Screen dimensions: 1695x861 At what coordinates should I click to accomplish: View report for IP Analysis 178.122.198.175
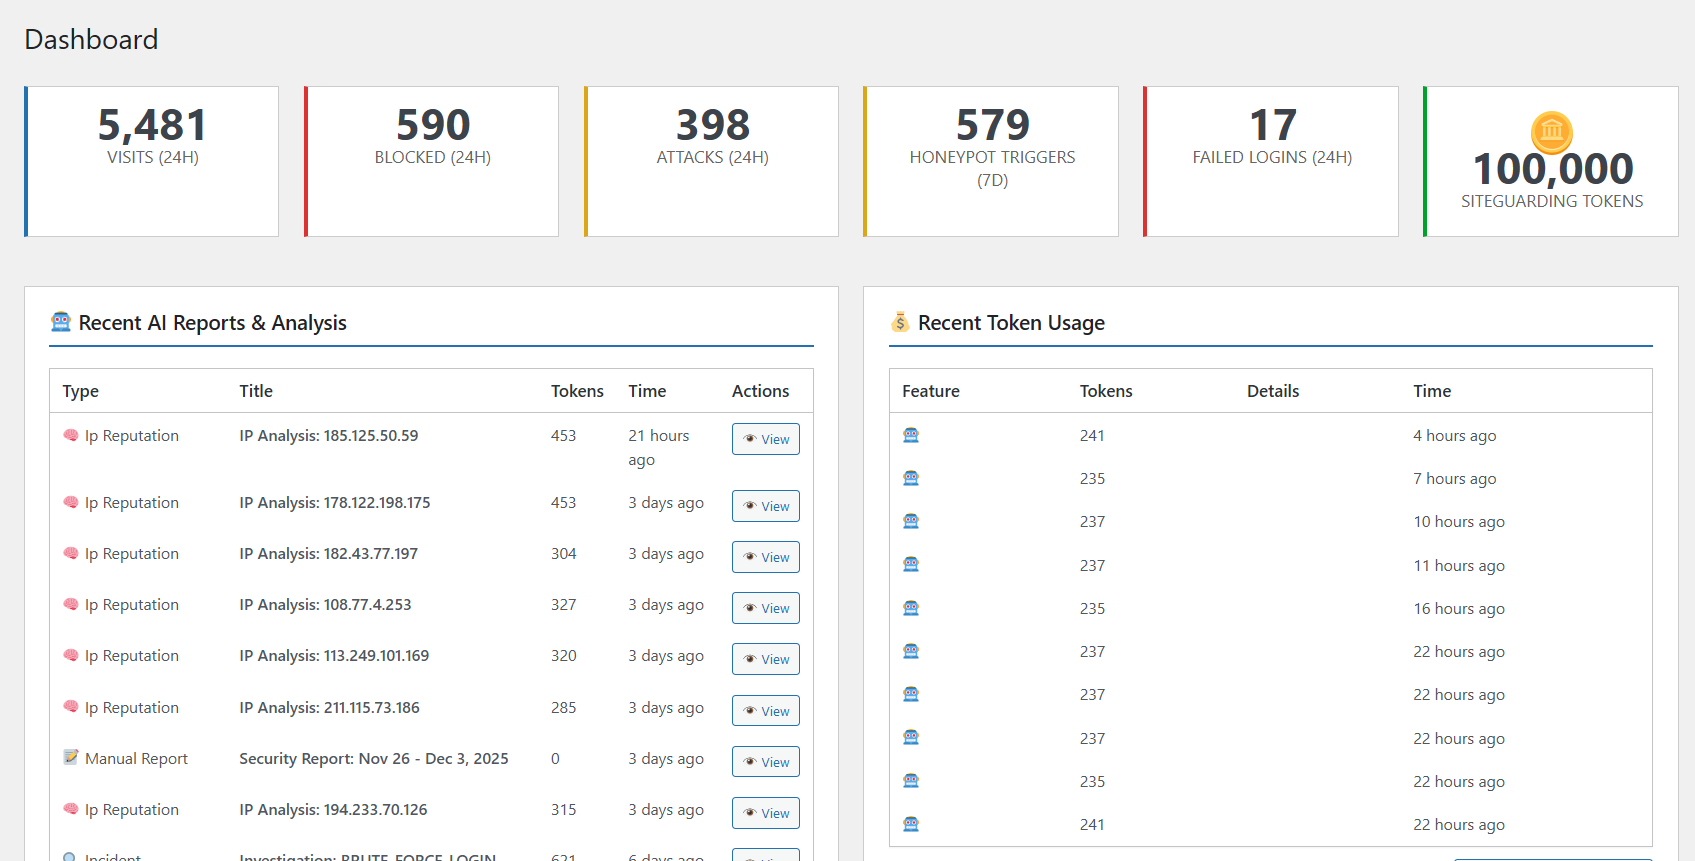click(x=765, y=506)
